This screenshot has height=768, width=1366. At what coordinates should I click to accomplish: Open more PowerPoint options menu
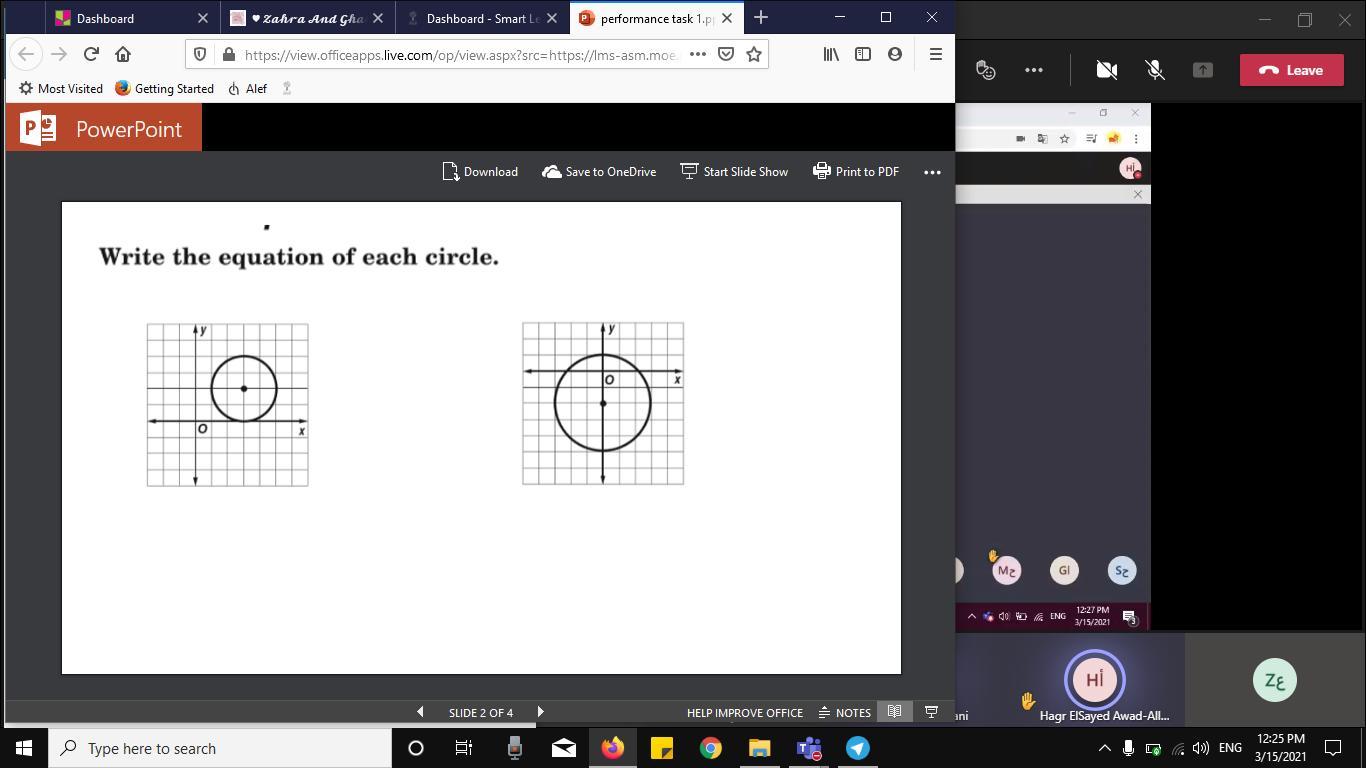coord(932,172)
